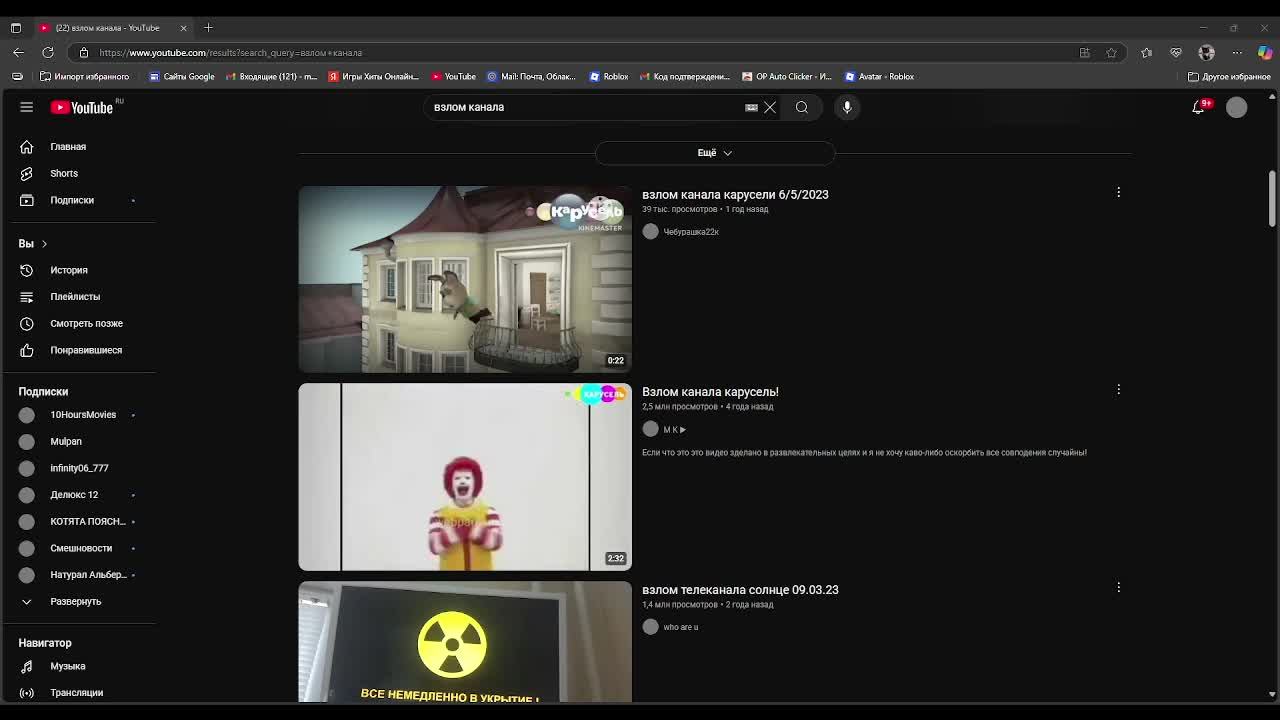This screenshot has height=720, width=1280.
Task: Open the browser favorites list
Action: click(1147, 52)
